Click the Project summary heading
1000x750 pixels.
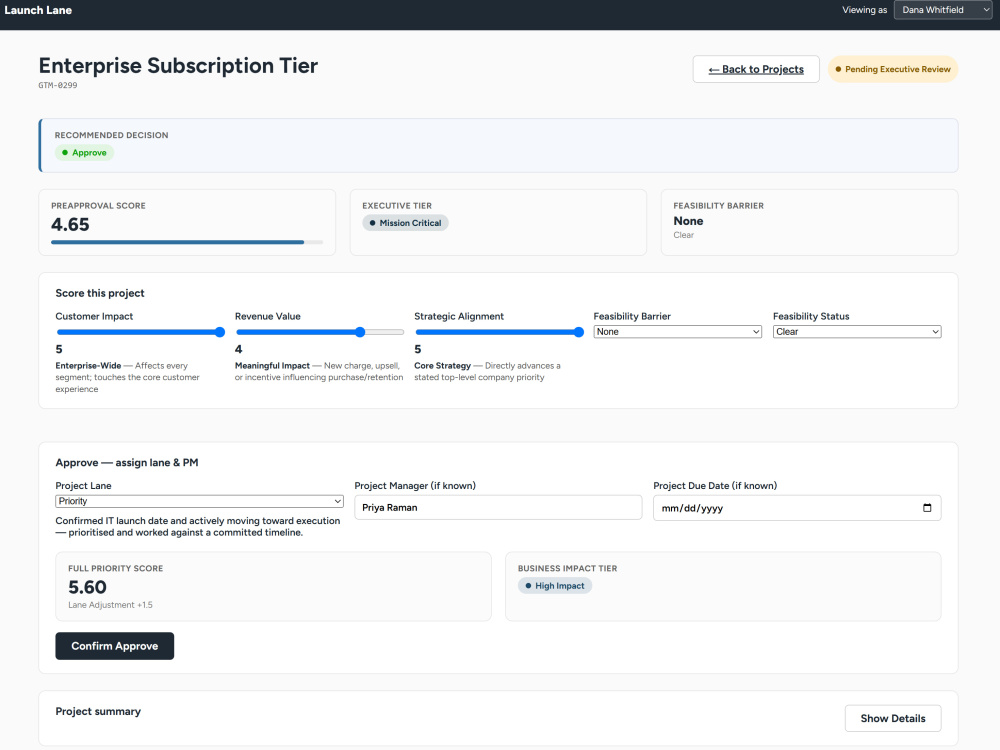tap(98, 712)
